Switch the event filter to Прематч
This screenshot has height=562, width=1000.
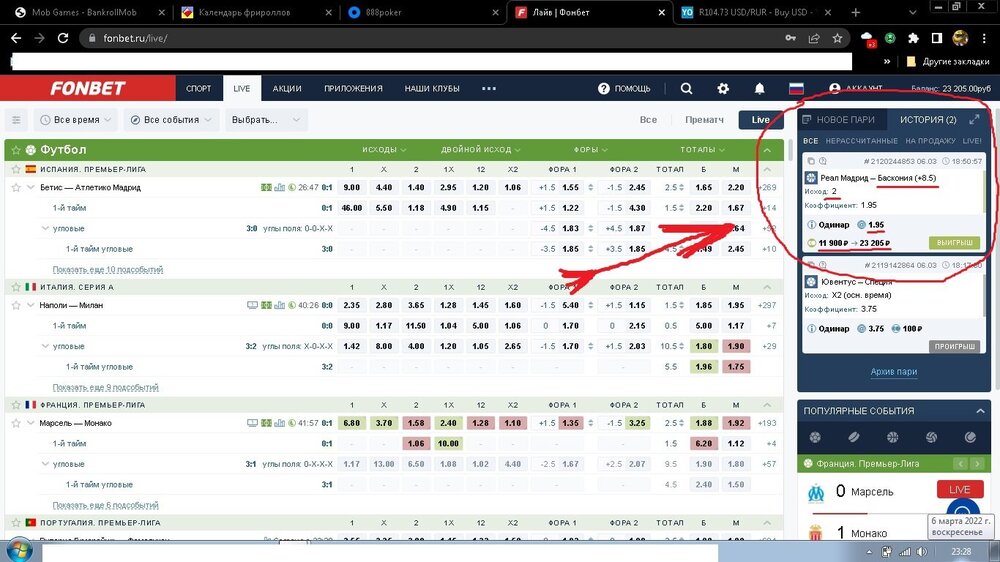(x=704, y=120)
